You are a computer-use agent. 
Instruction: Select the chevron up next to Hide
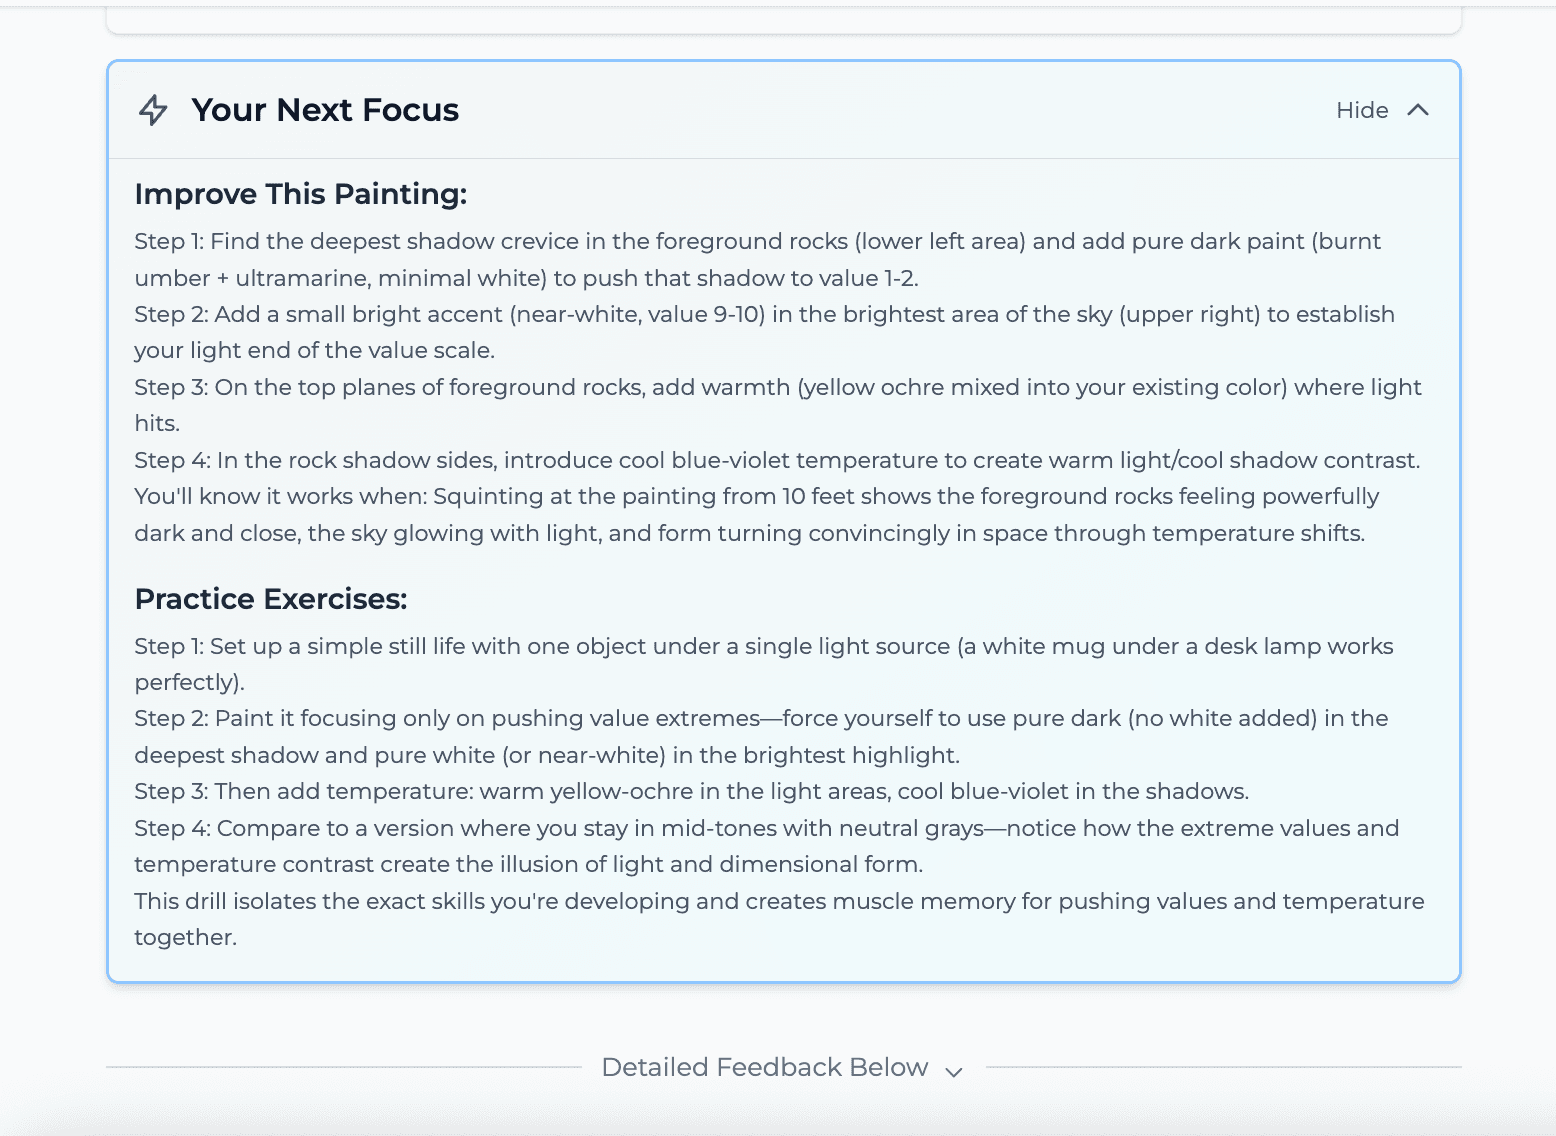click(x=1420, y=111)
